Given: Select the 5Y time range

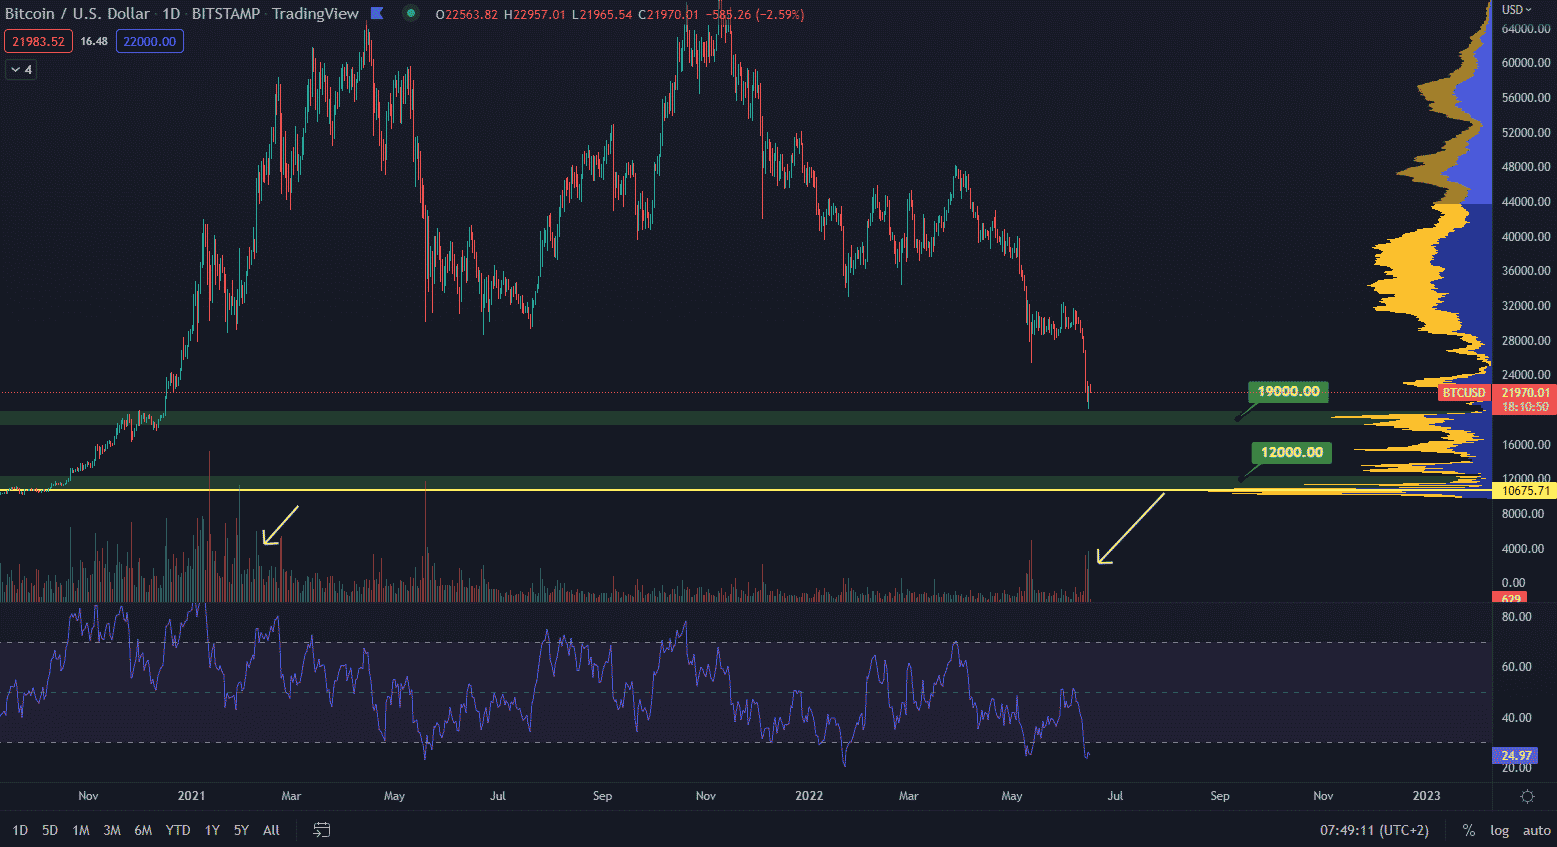Looking at the screenshot, I should click(x=241, y=830).
